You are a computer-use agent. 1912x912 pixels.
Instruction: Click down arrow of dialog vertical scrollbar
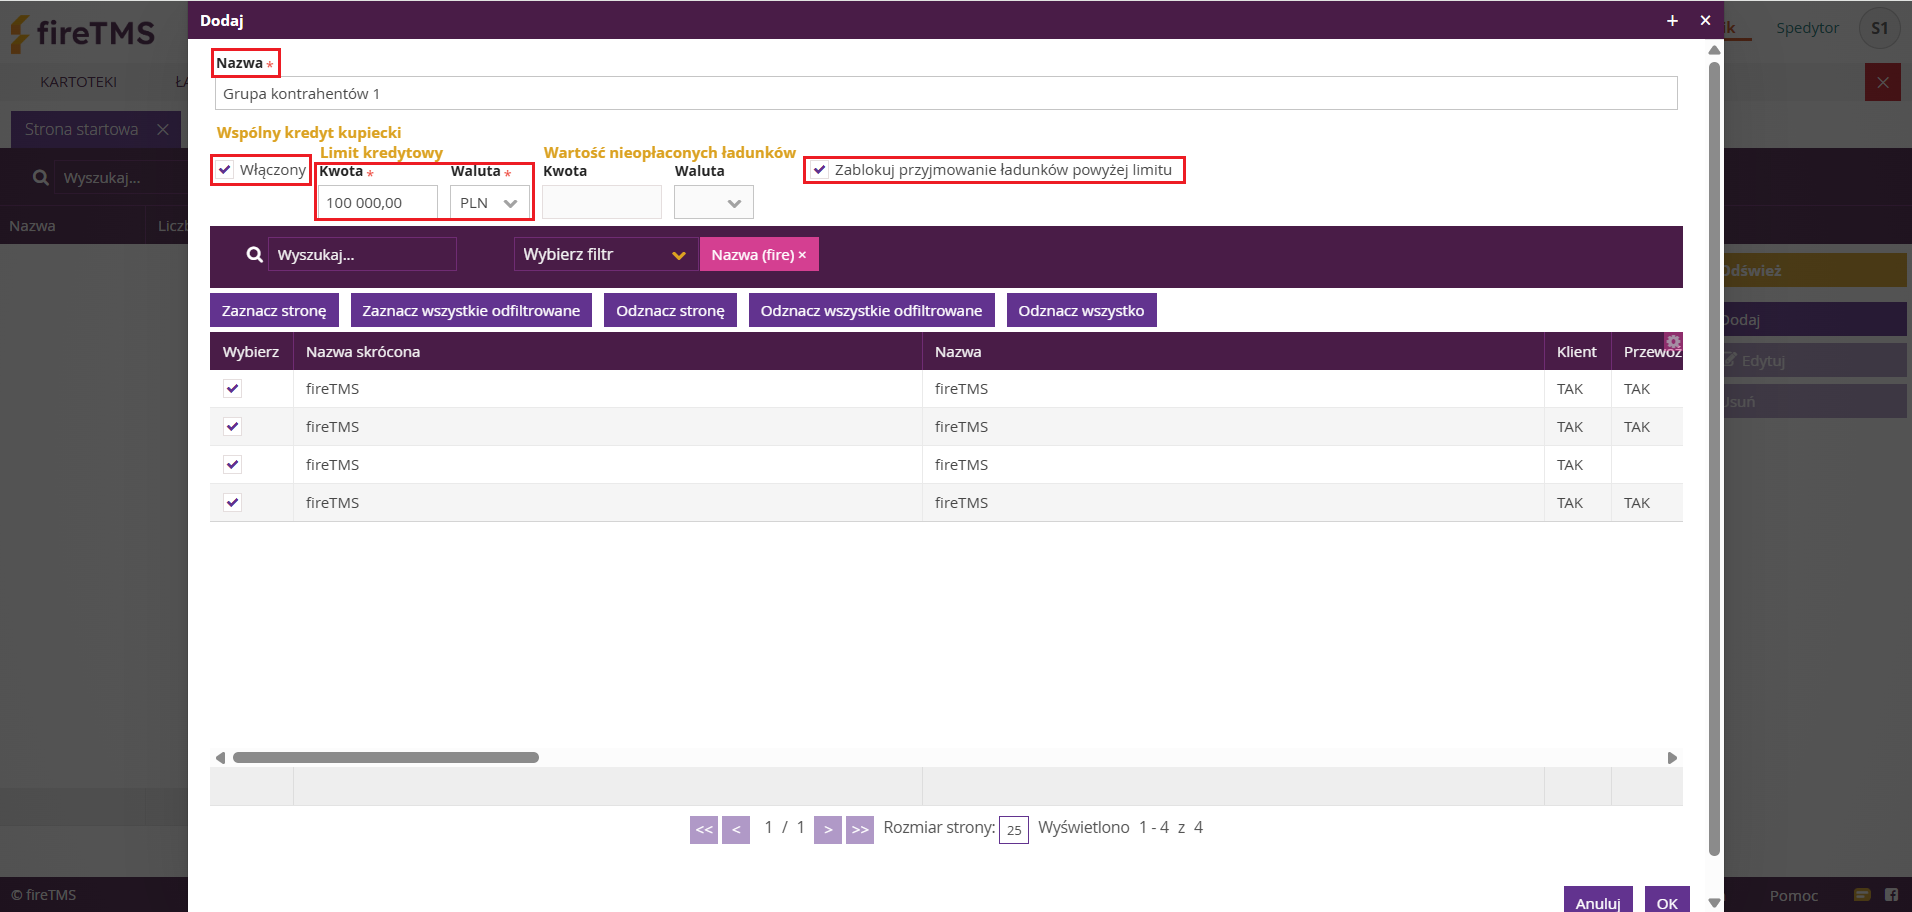click(1714, 903)
